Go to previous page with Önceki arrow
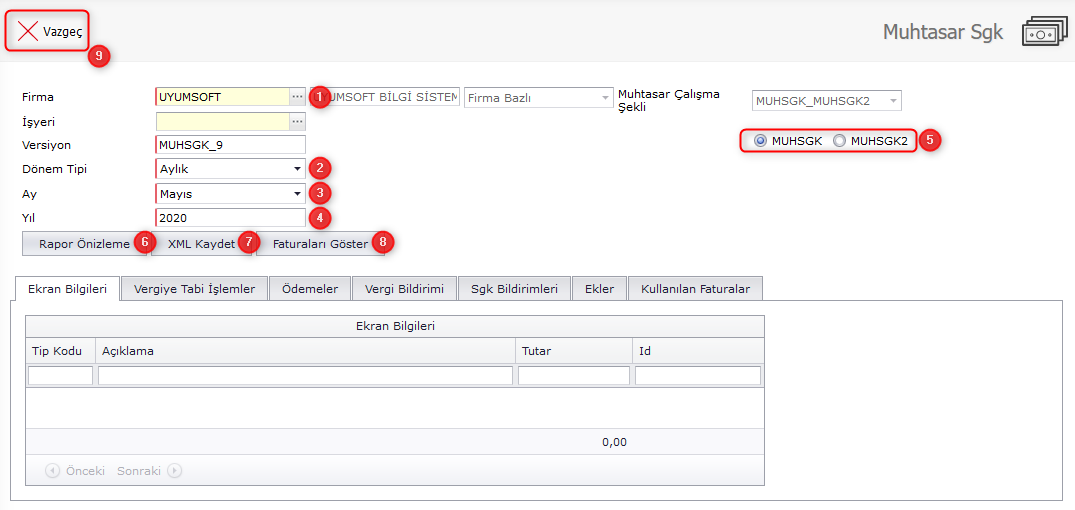Screen dimensions: 1075x510 [x=53, y=470]
